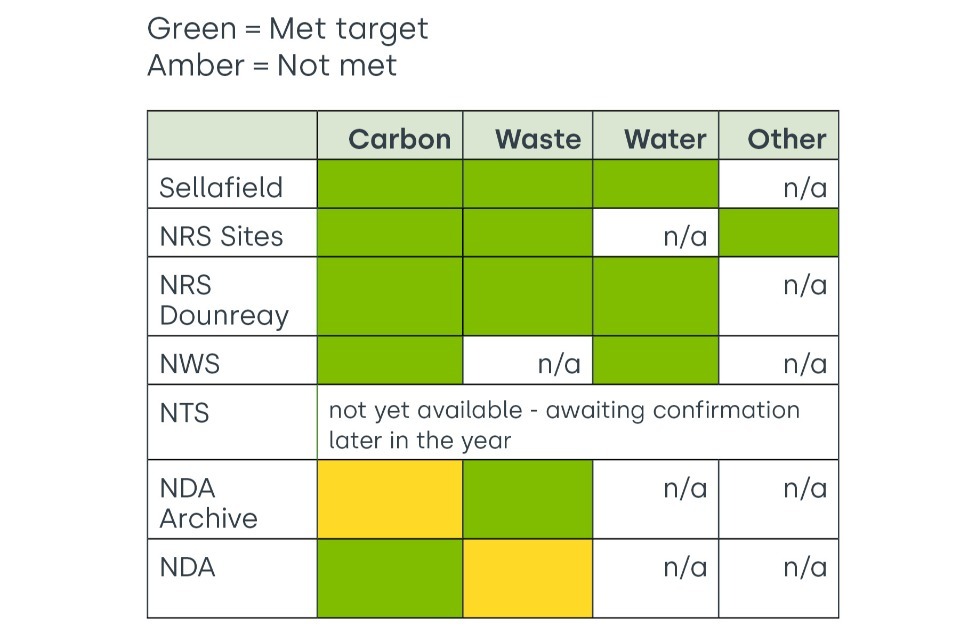Click the green Waste cell for NDA Archive
Image resolution: width=960 pixels, height=640 pixels.
[528, 500]
